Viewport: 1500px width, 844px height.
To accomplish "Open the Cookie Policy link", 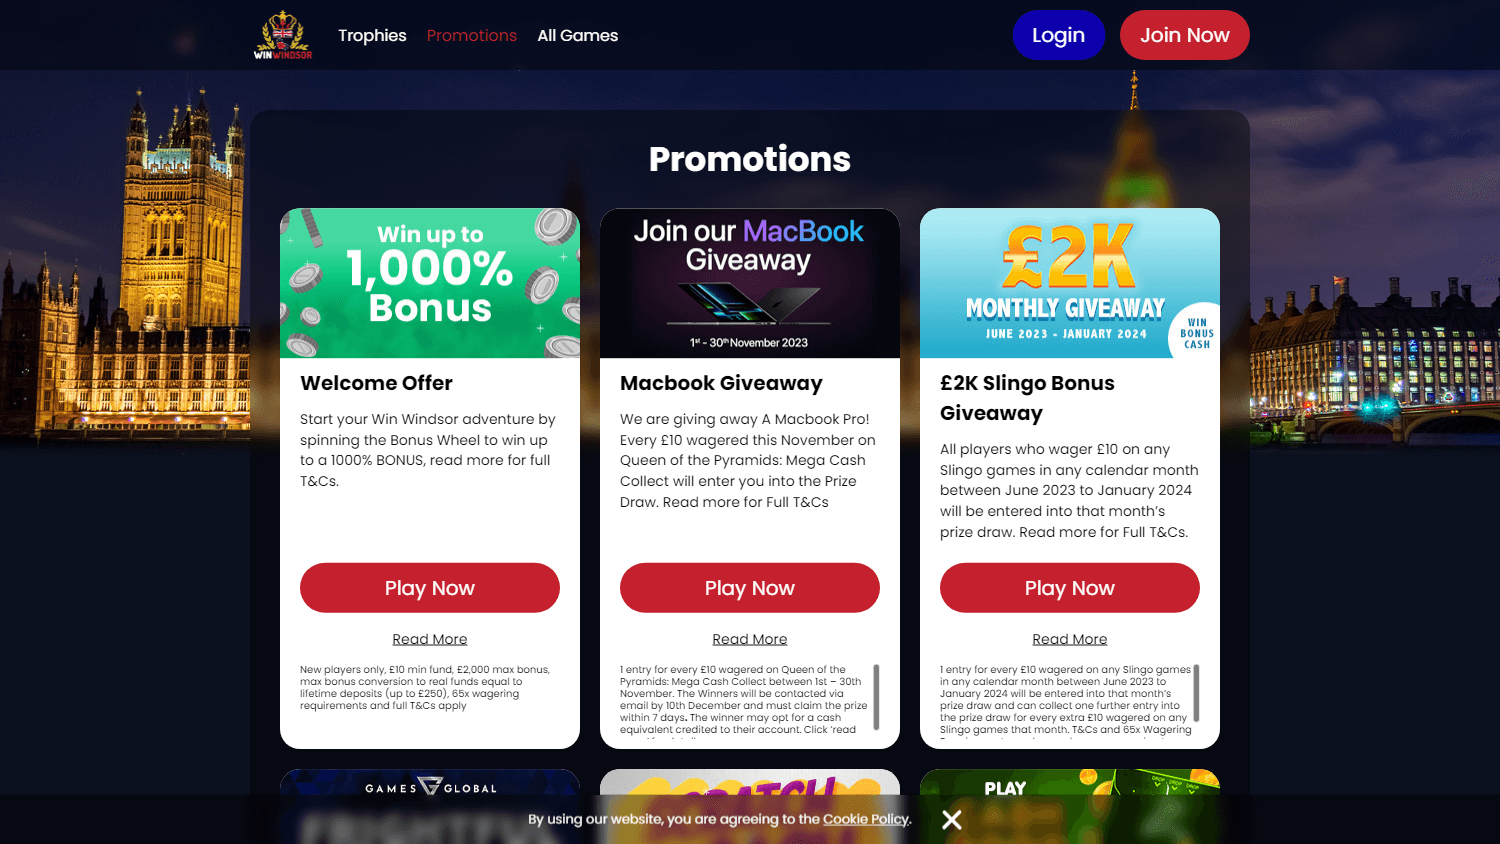I will (x=866, y=819).
